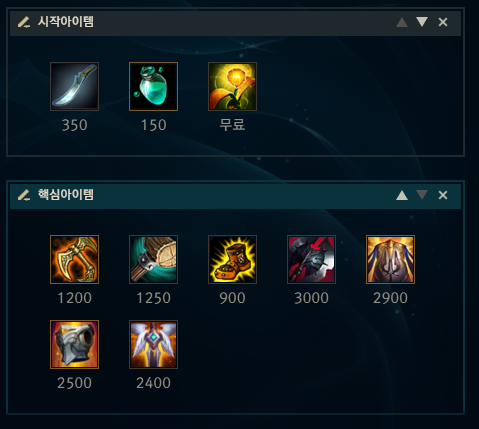Select the curved dagger starting item costing 350

point(74,86)
